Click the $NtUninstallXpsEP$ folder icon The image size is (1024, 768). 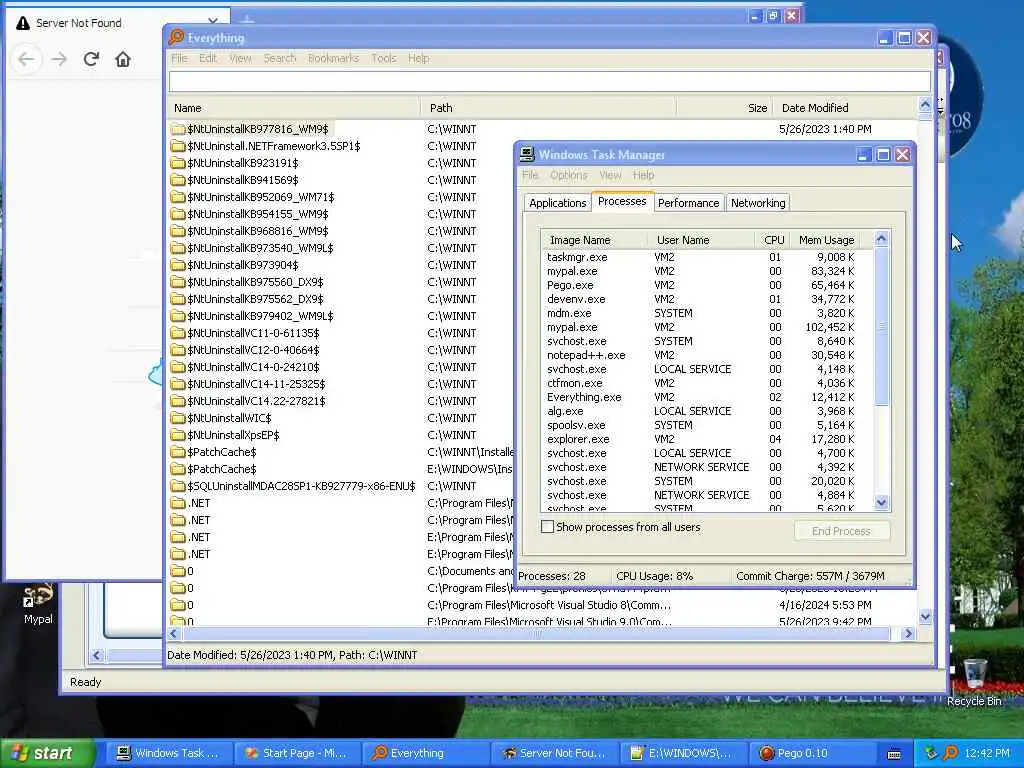pyautogui.click(x=178, y=435)
